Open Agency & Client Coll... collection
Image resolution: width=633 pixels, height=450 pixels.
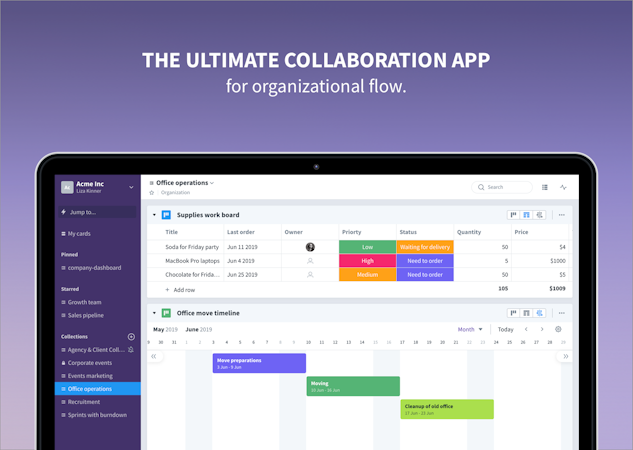click(93, 350)
